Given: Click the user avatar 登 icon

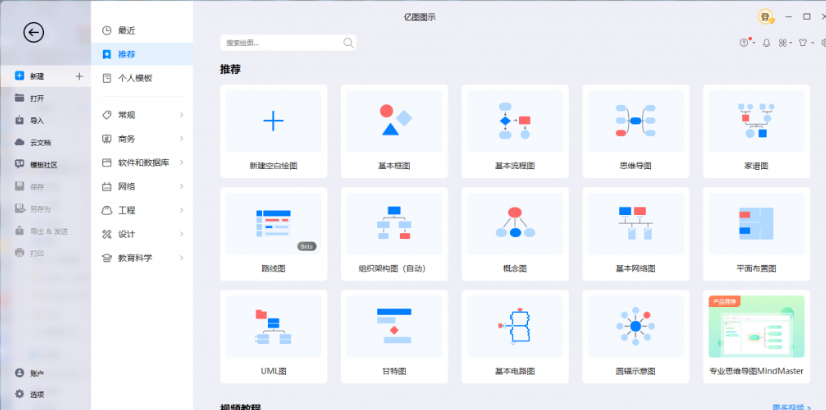Looking at the screenshot, I should point(766,17).
